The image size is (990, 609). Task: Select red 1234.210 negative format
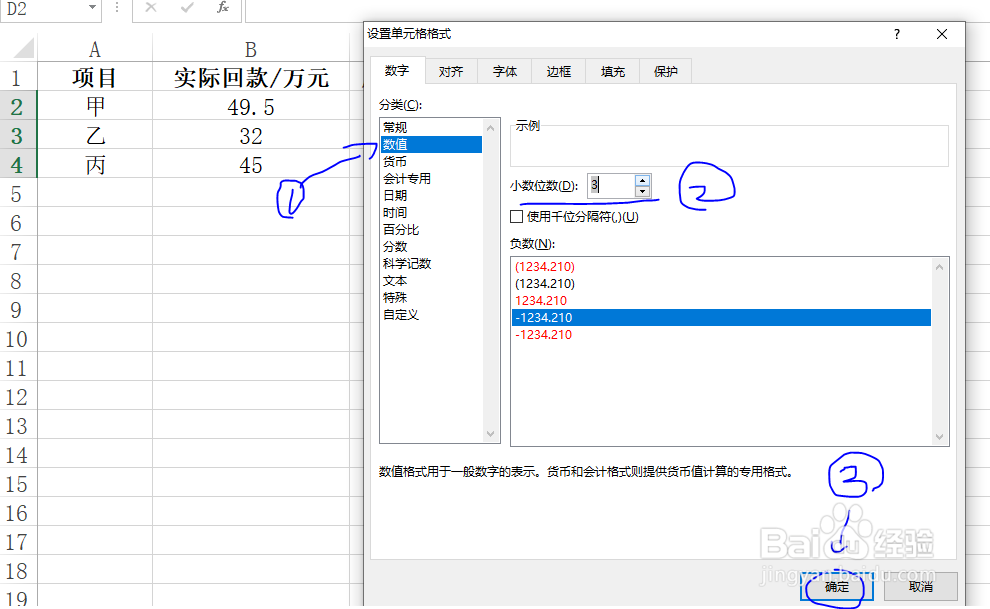pos(721,301)
